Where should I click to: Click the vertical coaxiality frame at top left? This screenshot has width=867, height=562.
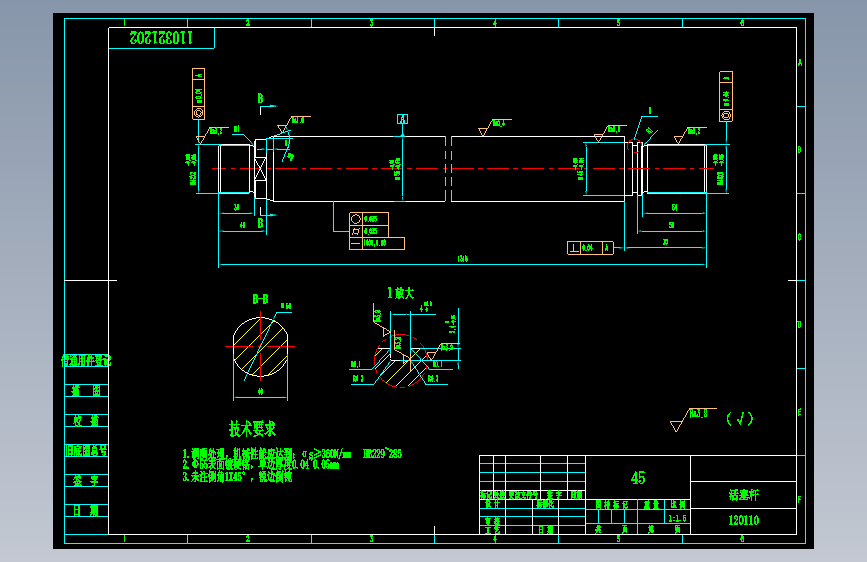[199, 94]
